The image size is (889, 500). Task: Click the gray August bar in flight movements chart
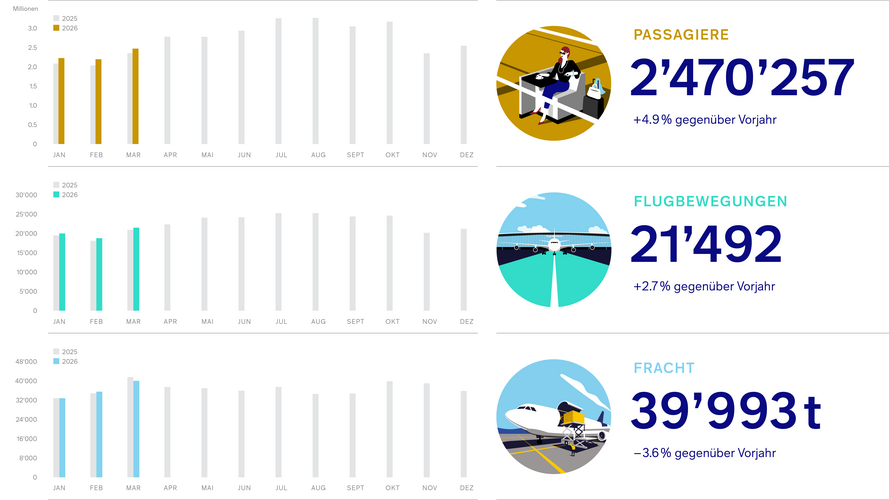tap(315, 262)
